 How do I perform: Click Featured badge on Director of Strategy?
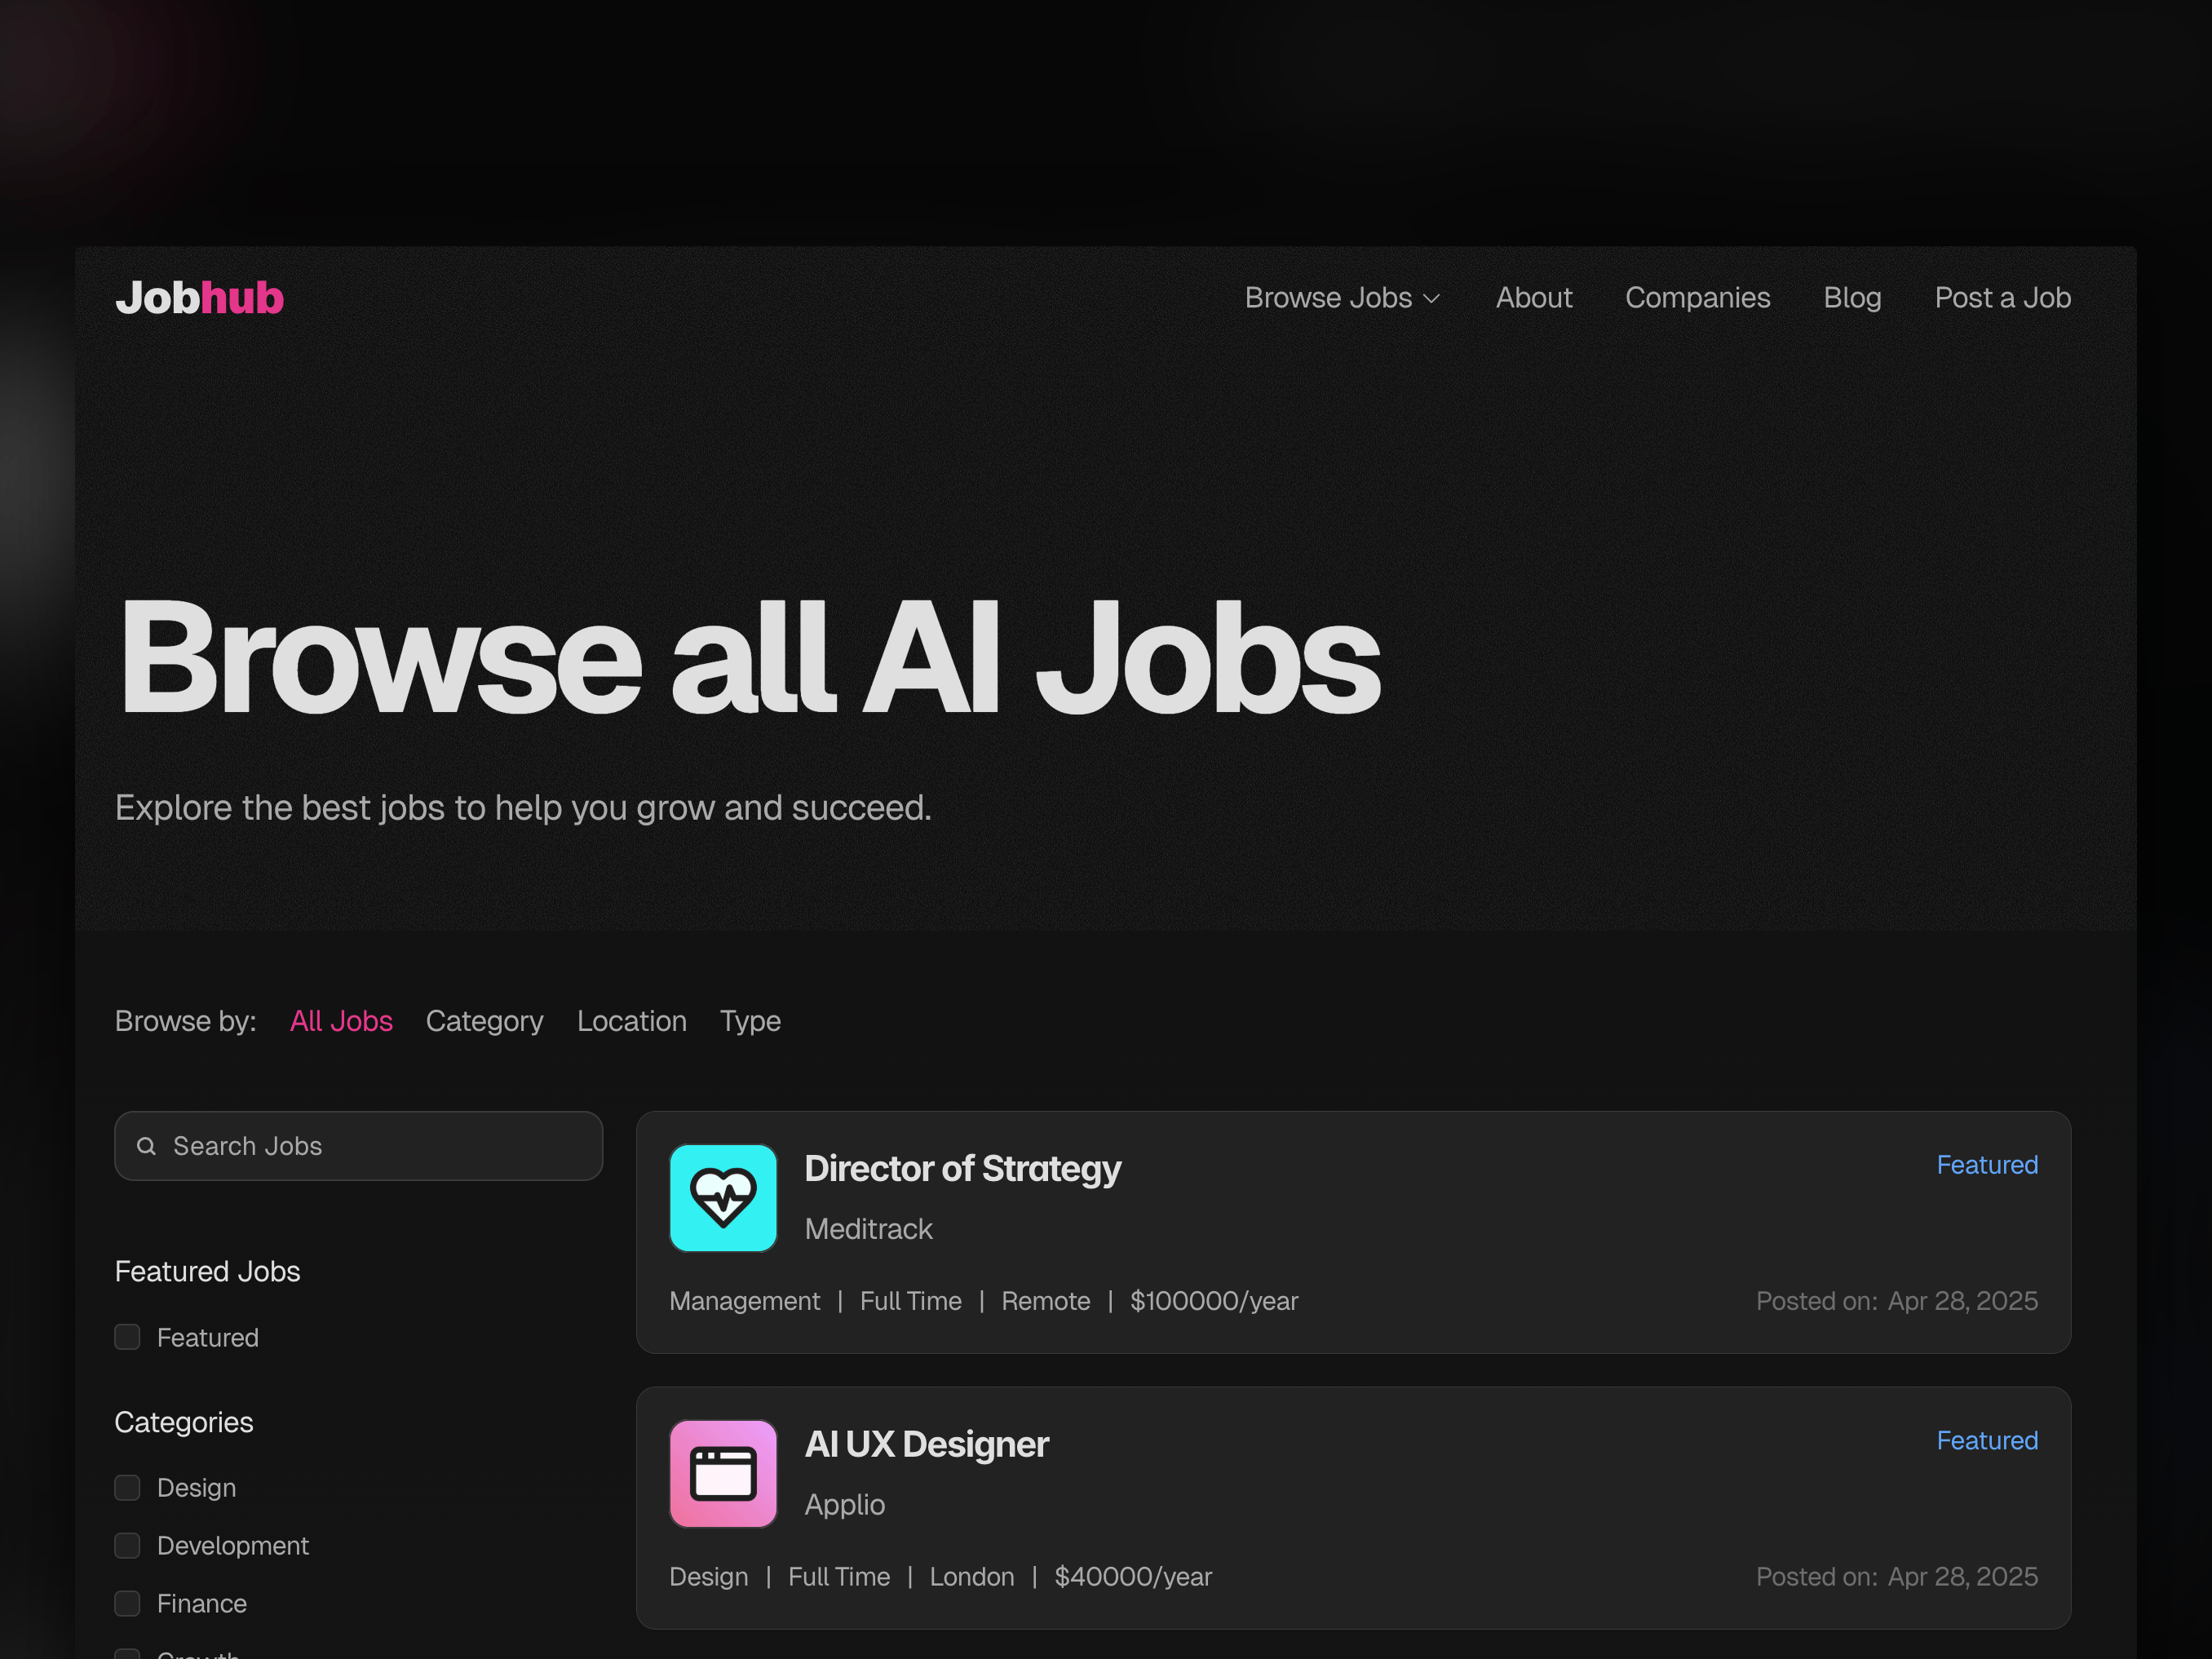(x=1987, y=1165)
